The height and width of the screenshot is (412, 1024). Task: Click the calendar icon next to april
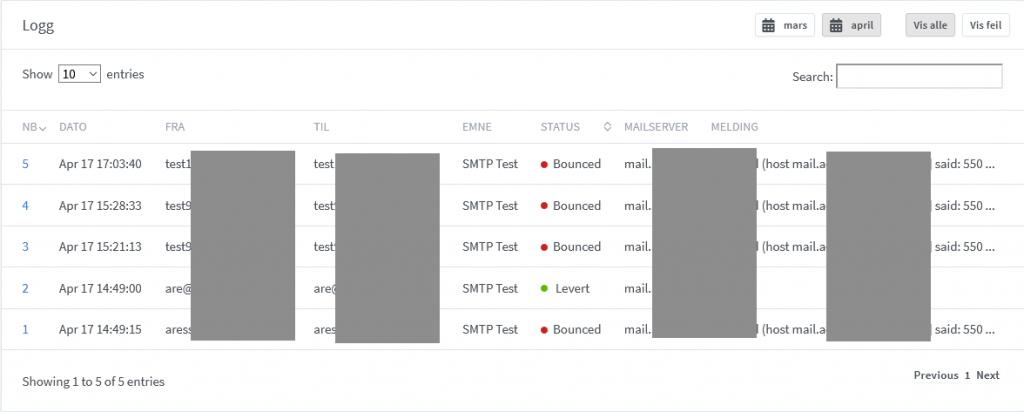(x=836, y=26)
